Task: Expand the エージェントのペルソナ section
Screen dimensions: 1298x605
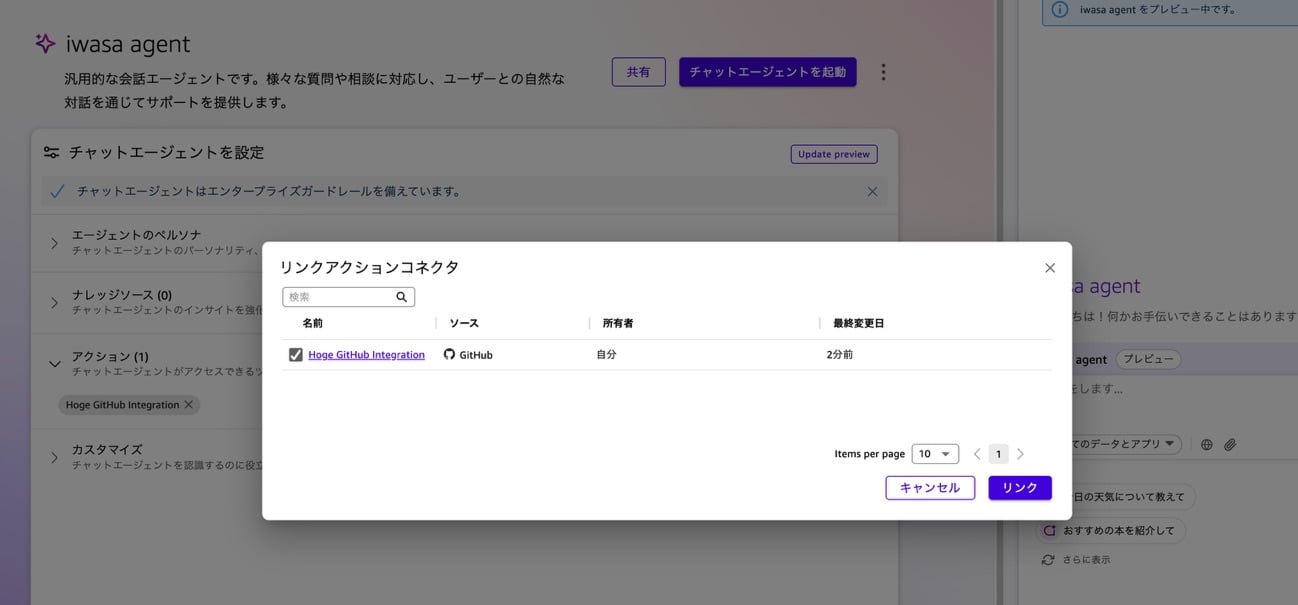Action: coord(55,243)
